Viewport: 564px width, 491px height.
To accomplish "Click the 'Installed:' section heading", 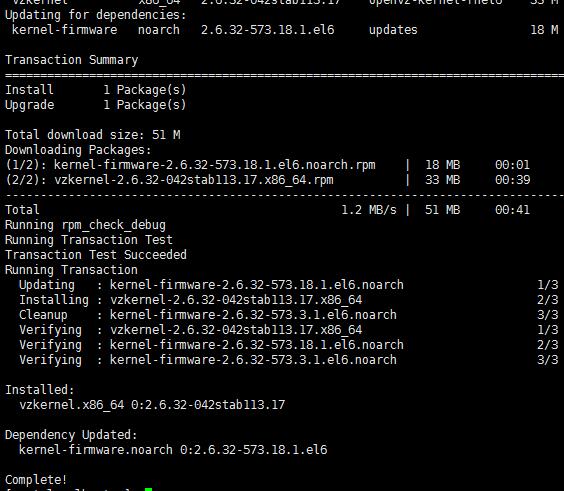I will point(40,390).
